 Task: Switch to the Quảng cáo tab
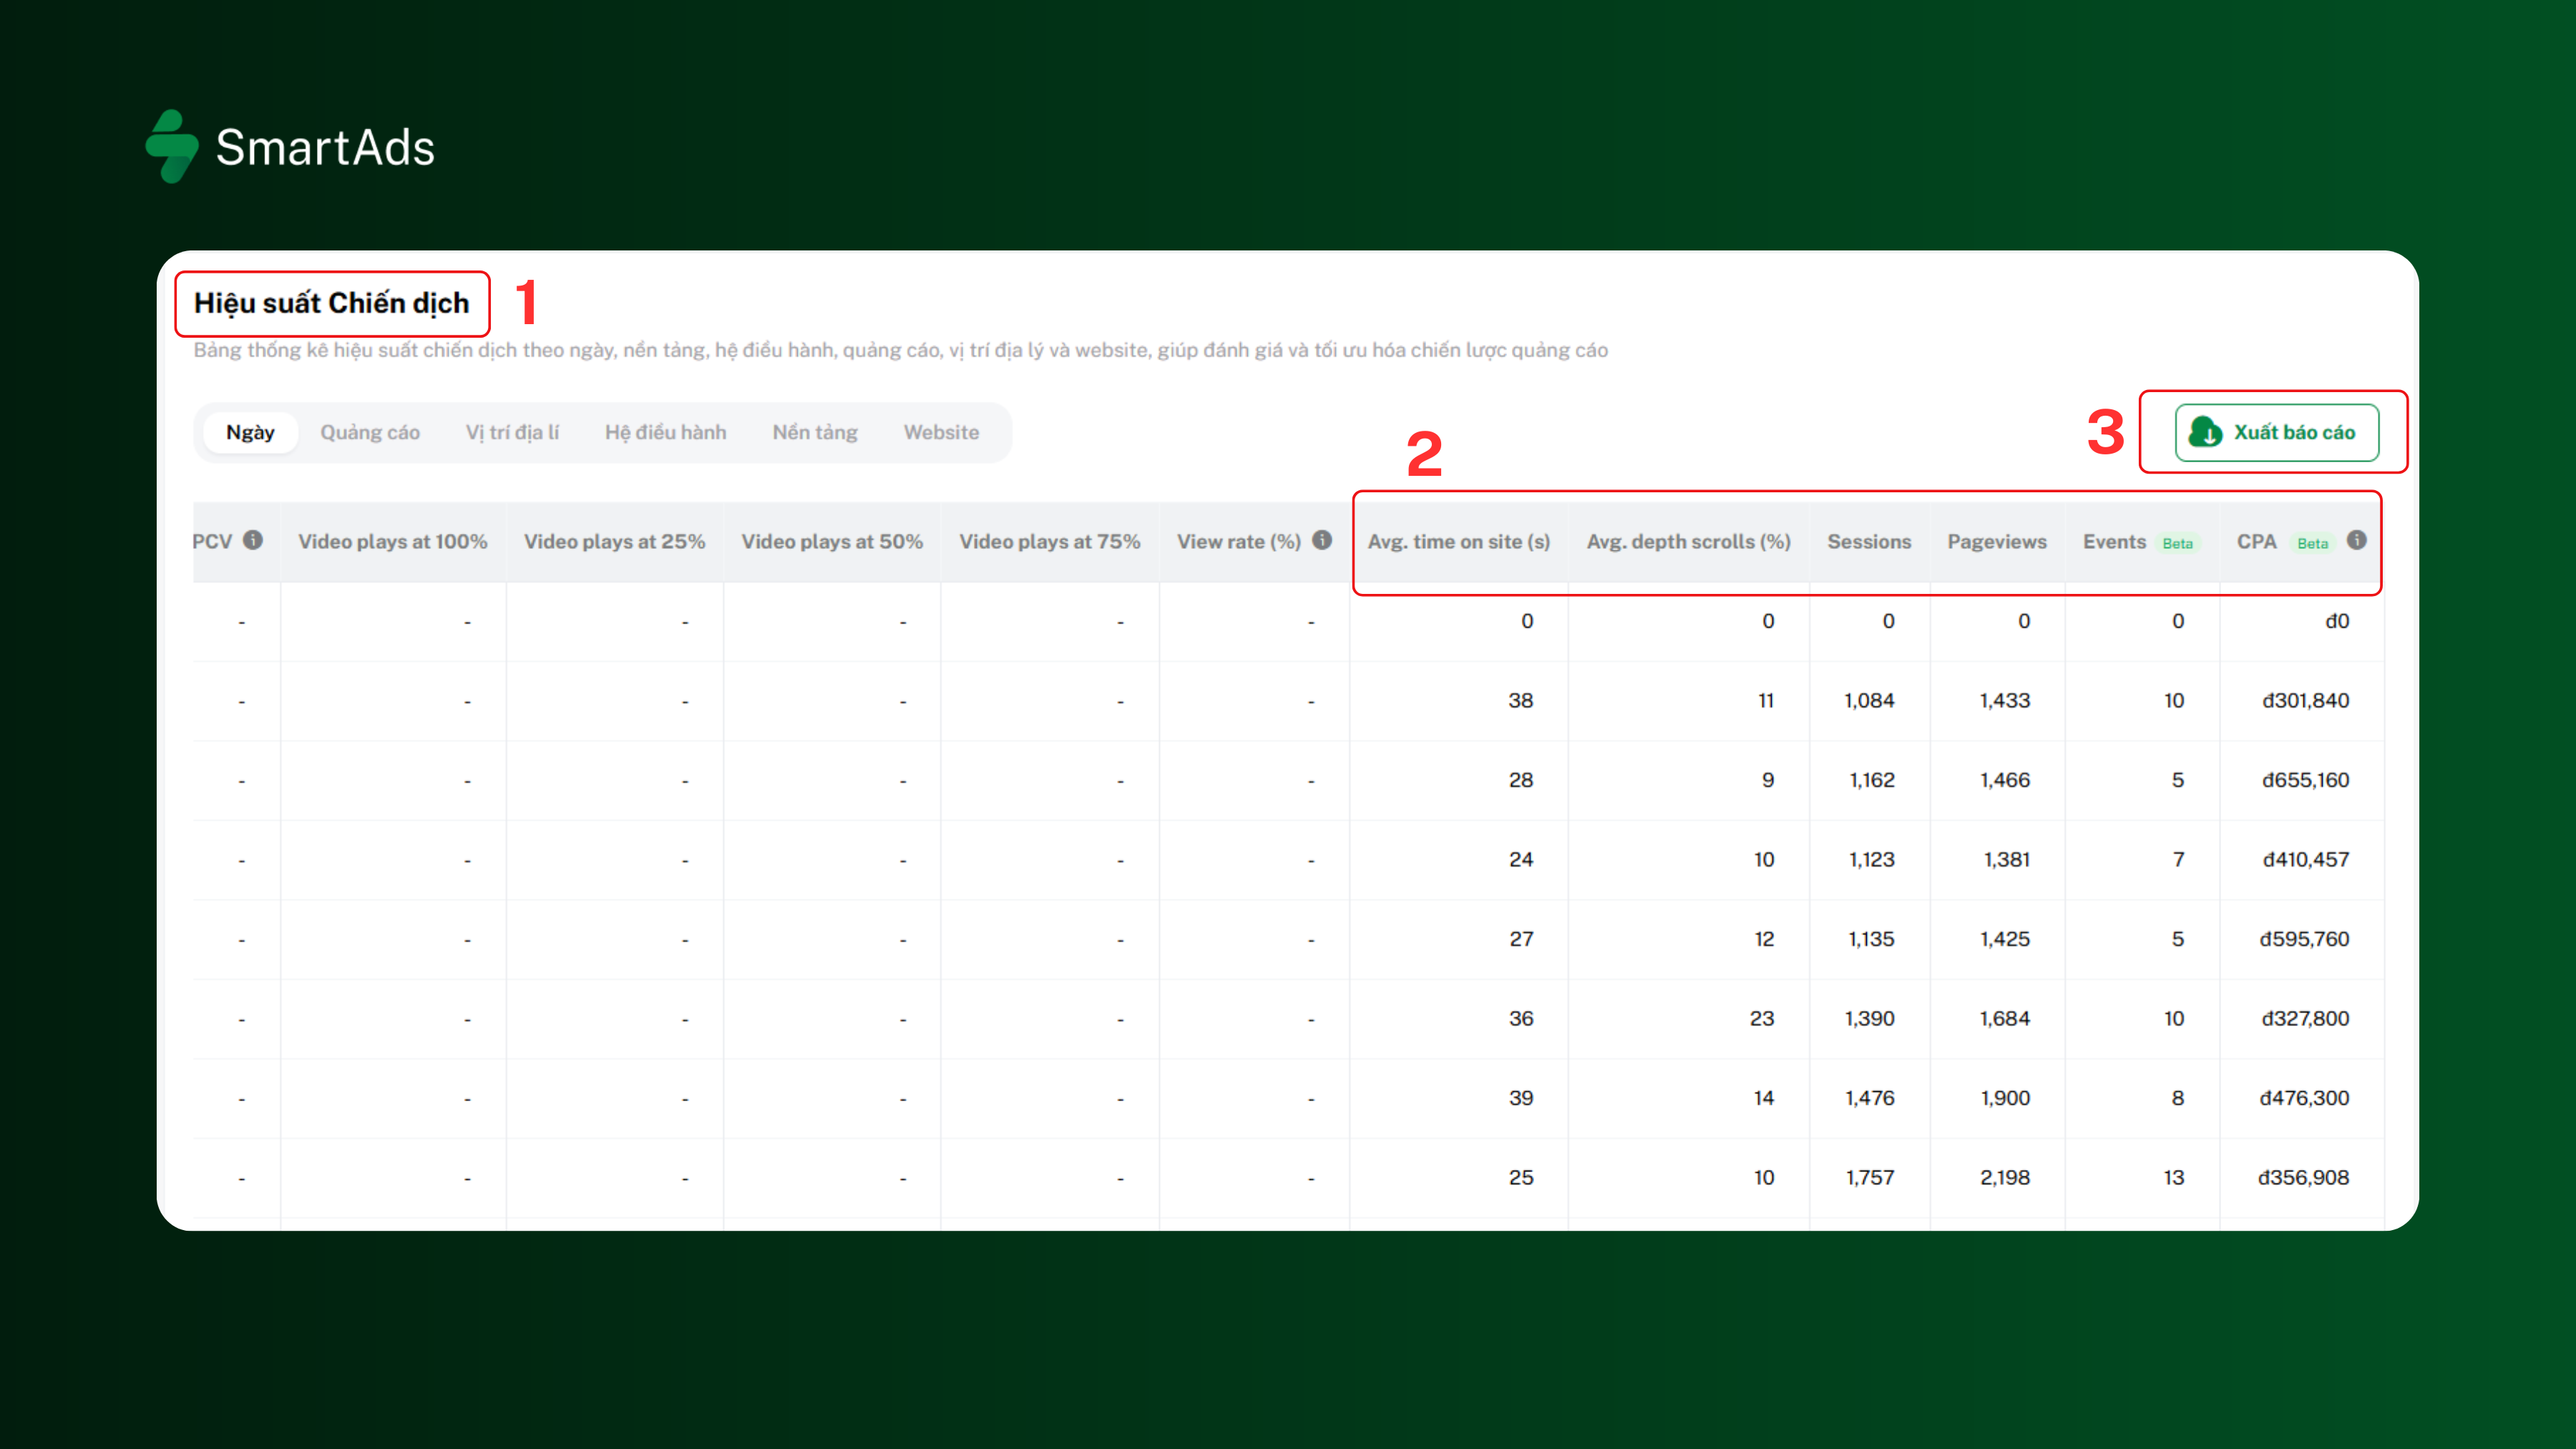click(x=370, y=432)
